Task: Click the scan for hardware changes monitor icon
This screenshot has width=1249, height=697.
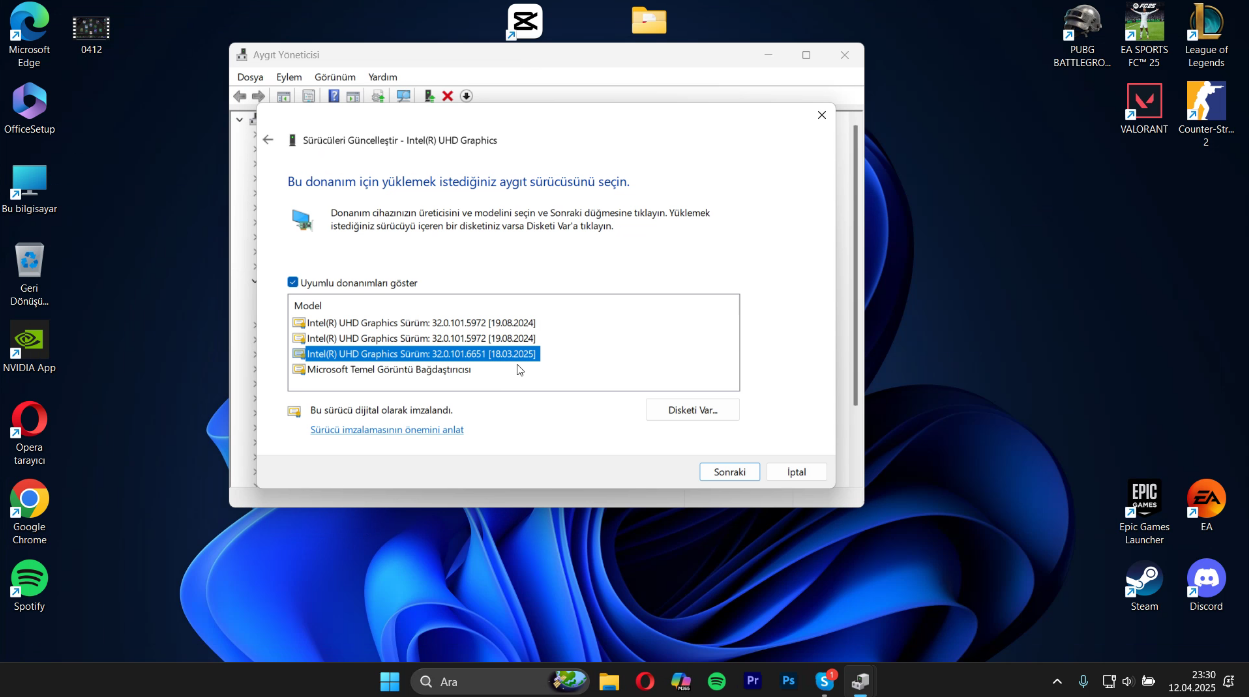Action: [404, 96]
